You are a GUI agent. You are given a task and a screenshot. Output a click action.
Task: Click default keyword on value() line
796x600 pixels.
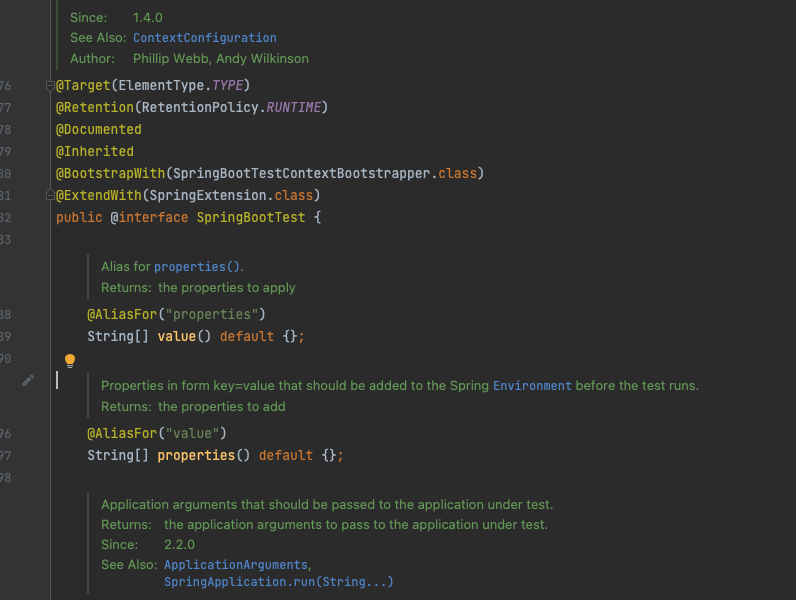coord(247,337)
